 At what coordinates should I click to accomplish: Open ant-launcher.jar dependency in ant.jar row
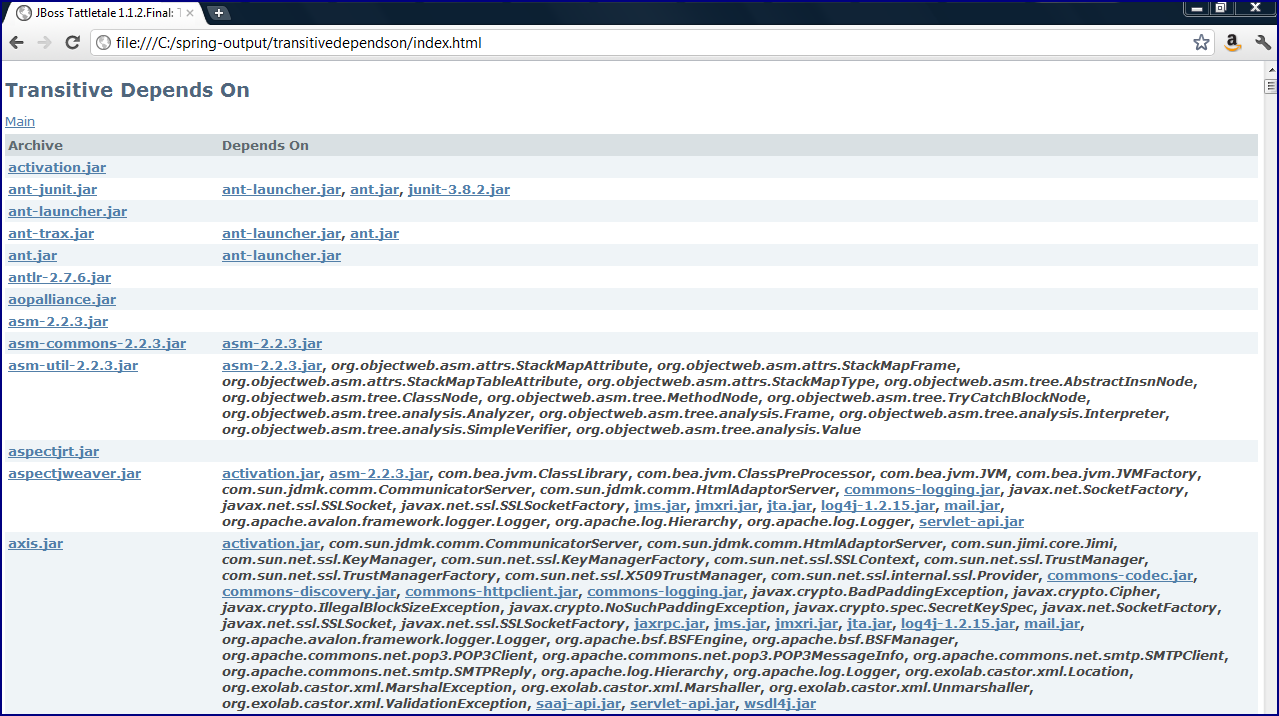(281, 255)
